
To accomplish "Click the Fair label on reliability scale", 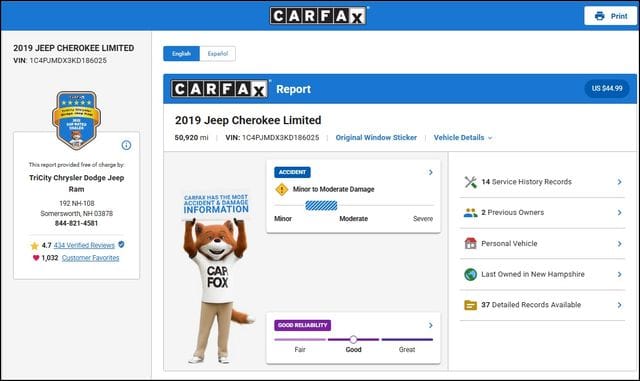I will (300, 350).
